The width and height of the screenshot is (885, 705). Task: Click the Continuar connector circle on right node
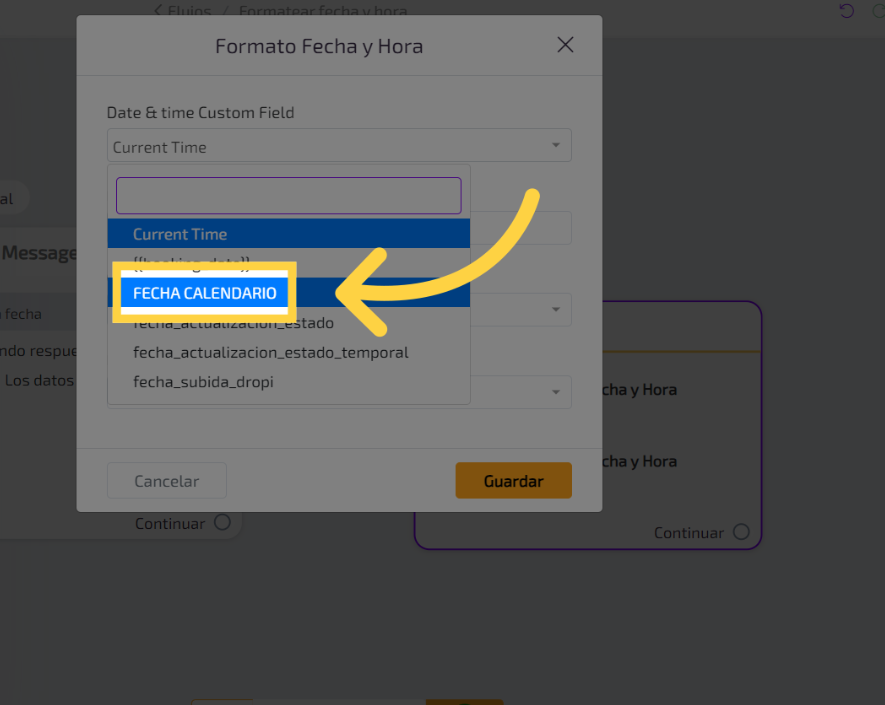point(741,532)
